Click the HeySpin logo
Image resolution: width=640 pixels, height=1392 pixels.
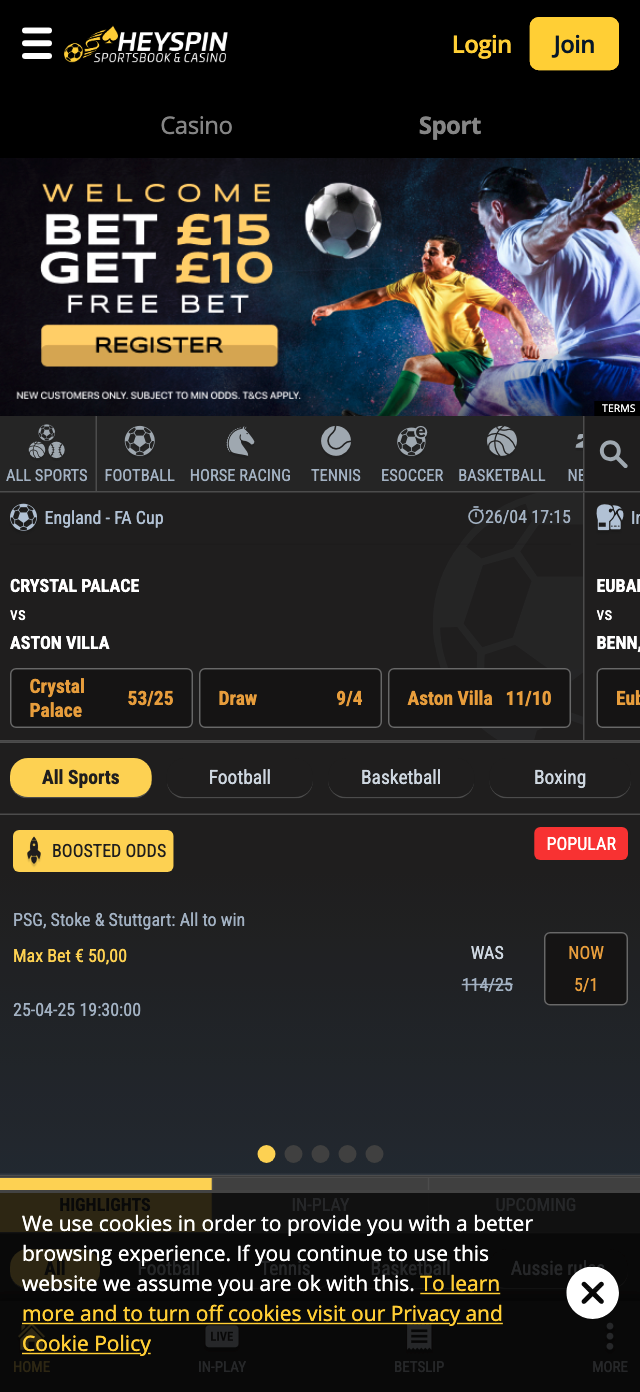point(147,45)
